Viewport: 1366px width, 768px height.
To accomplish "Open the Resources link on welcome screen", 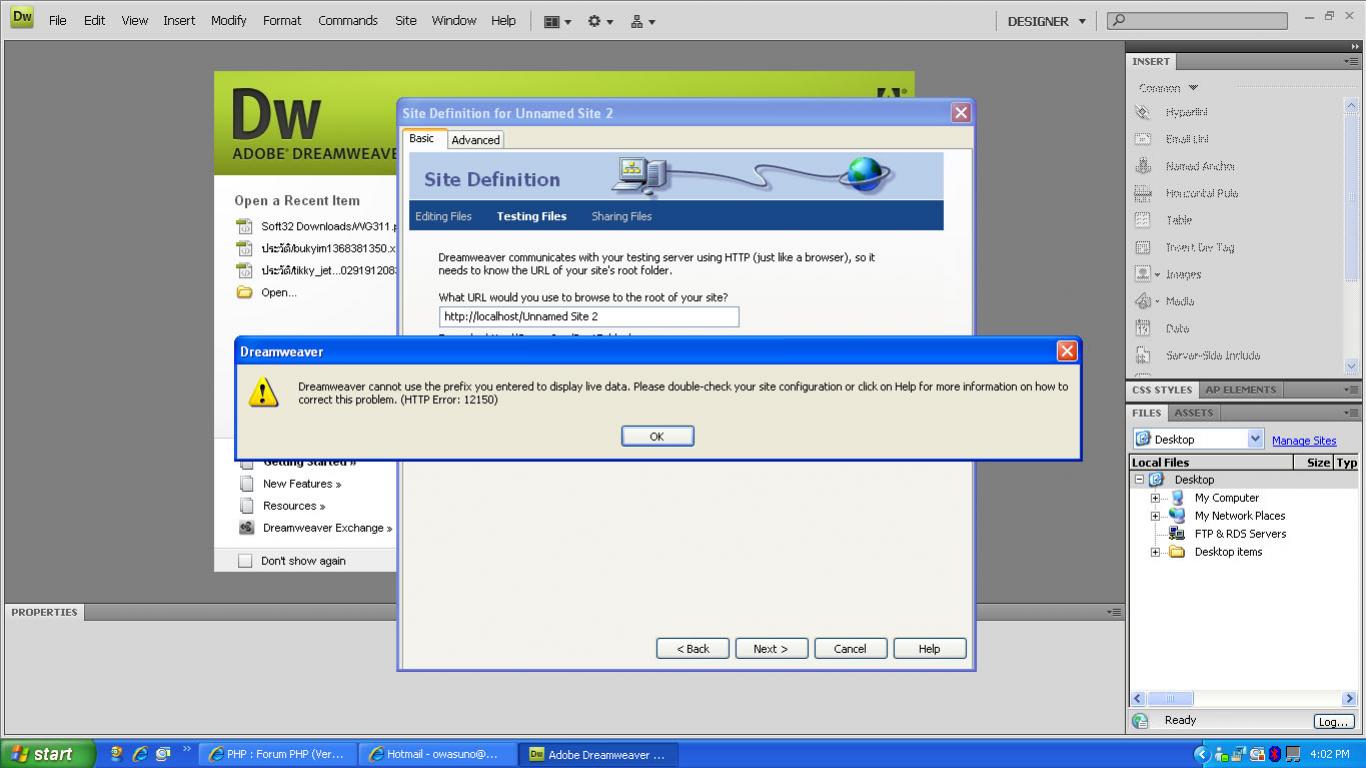I will pyautogui.click(x=294, y=506).
